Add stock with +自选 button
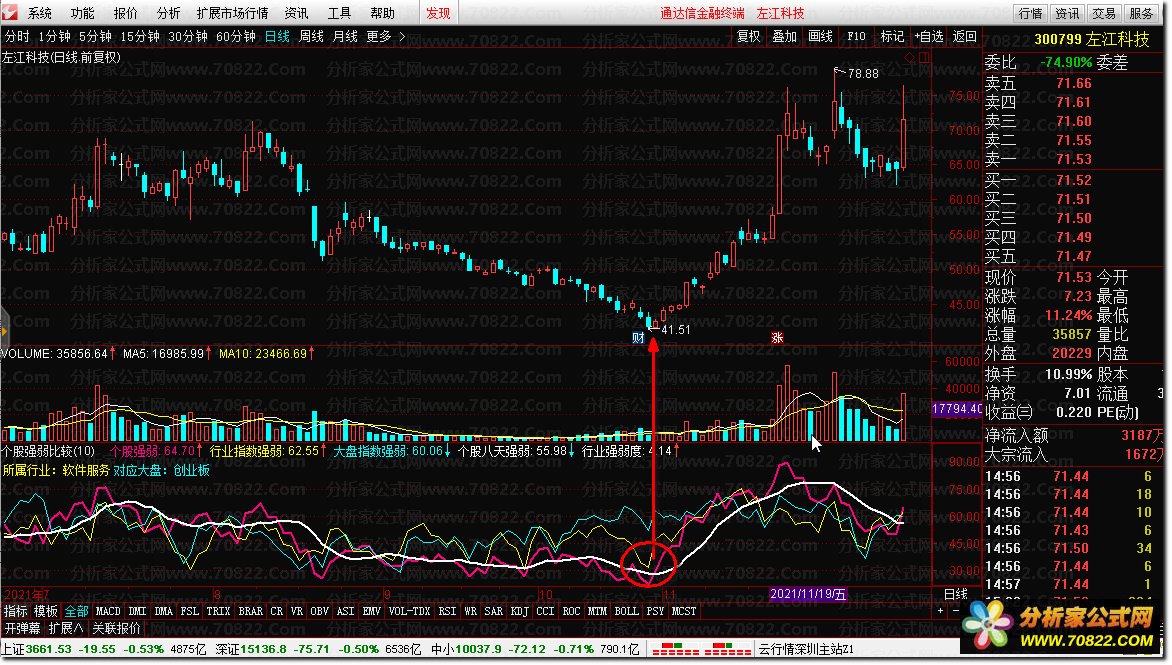The image size is (1172, 665). click(x=928, y=36)
